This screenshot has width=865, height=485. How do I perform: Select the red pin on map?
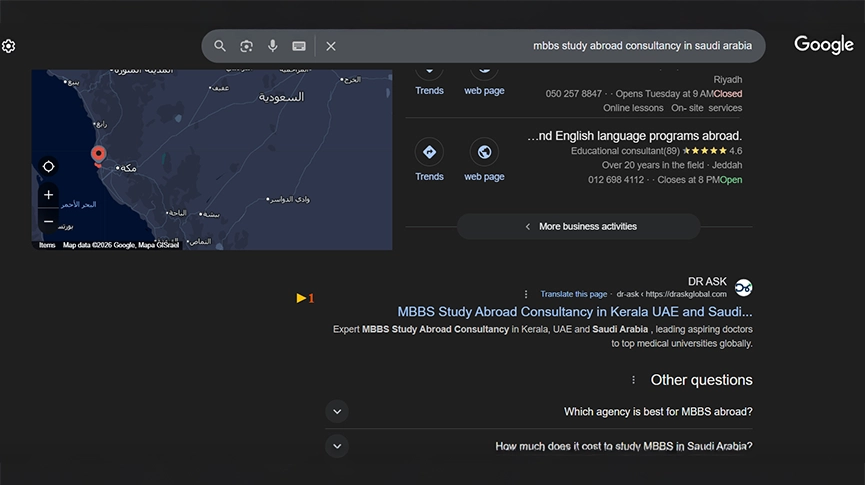(x=98, y=155)
